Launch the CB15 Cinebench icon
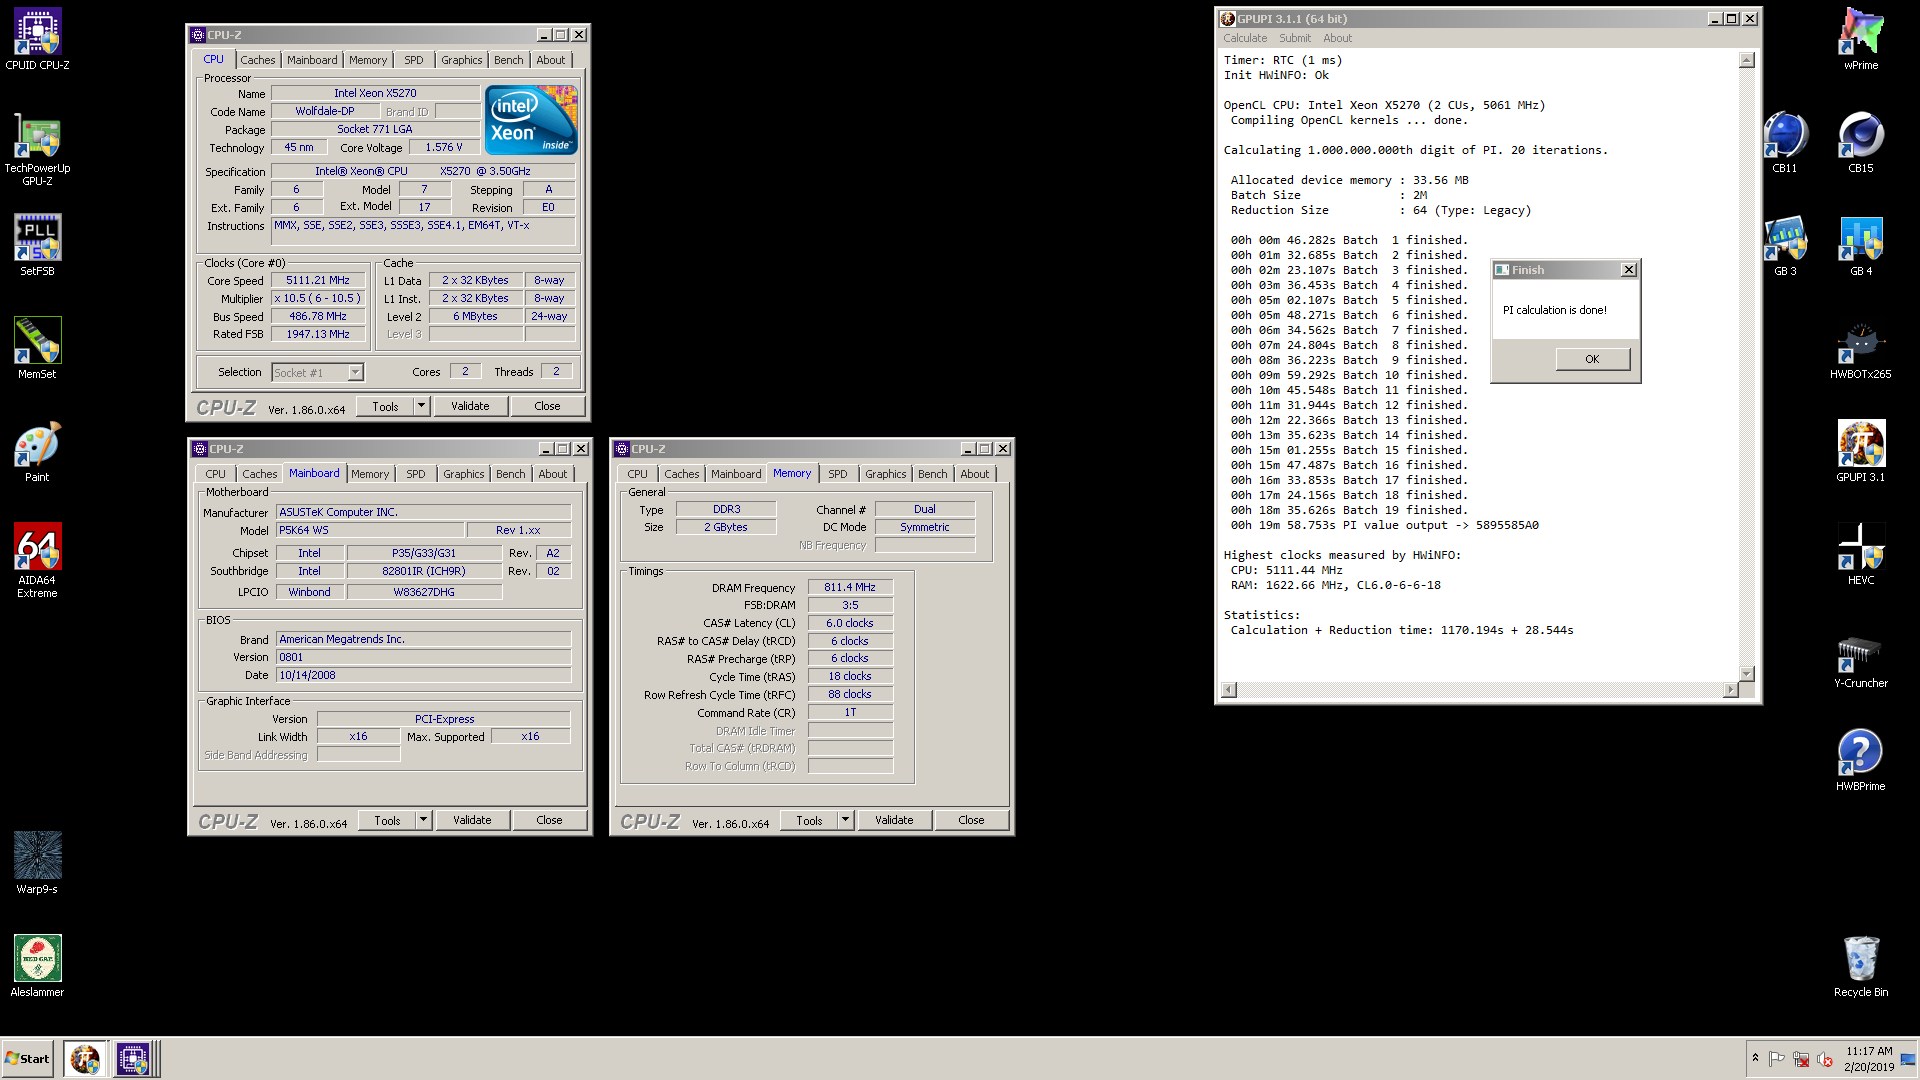Image resolution: width=1920 pixels, height=1080 pixels. point(1861,143)
